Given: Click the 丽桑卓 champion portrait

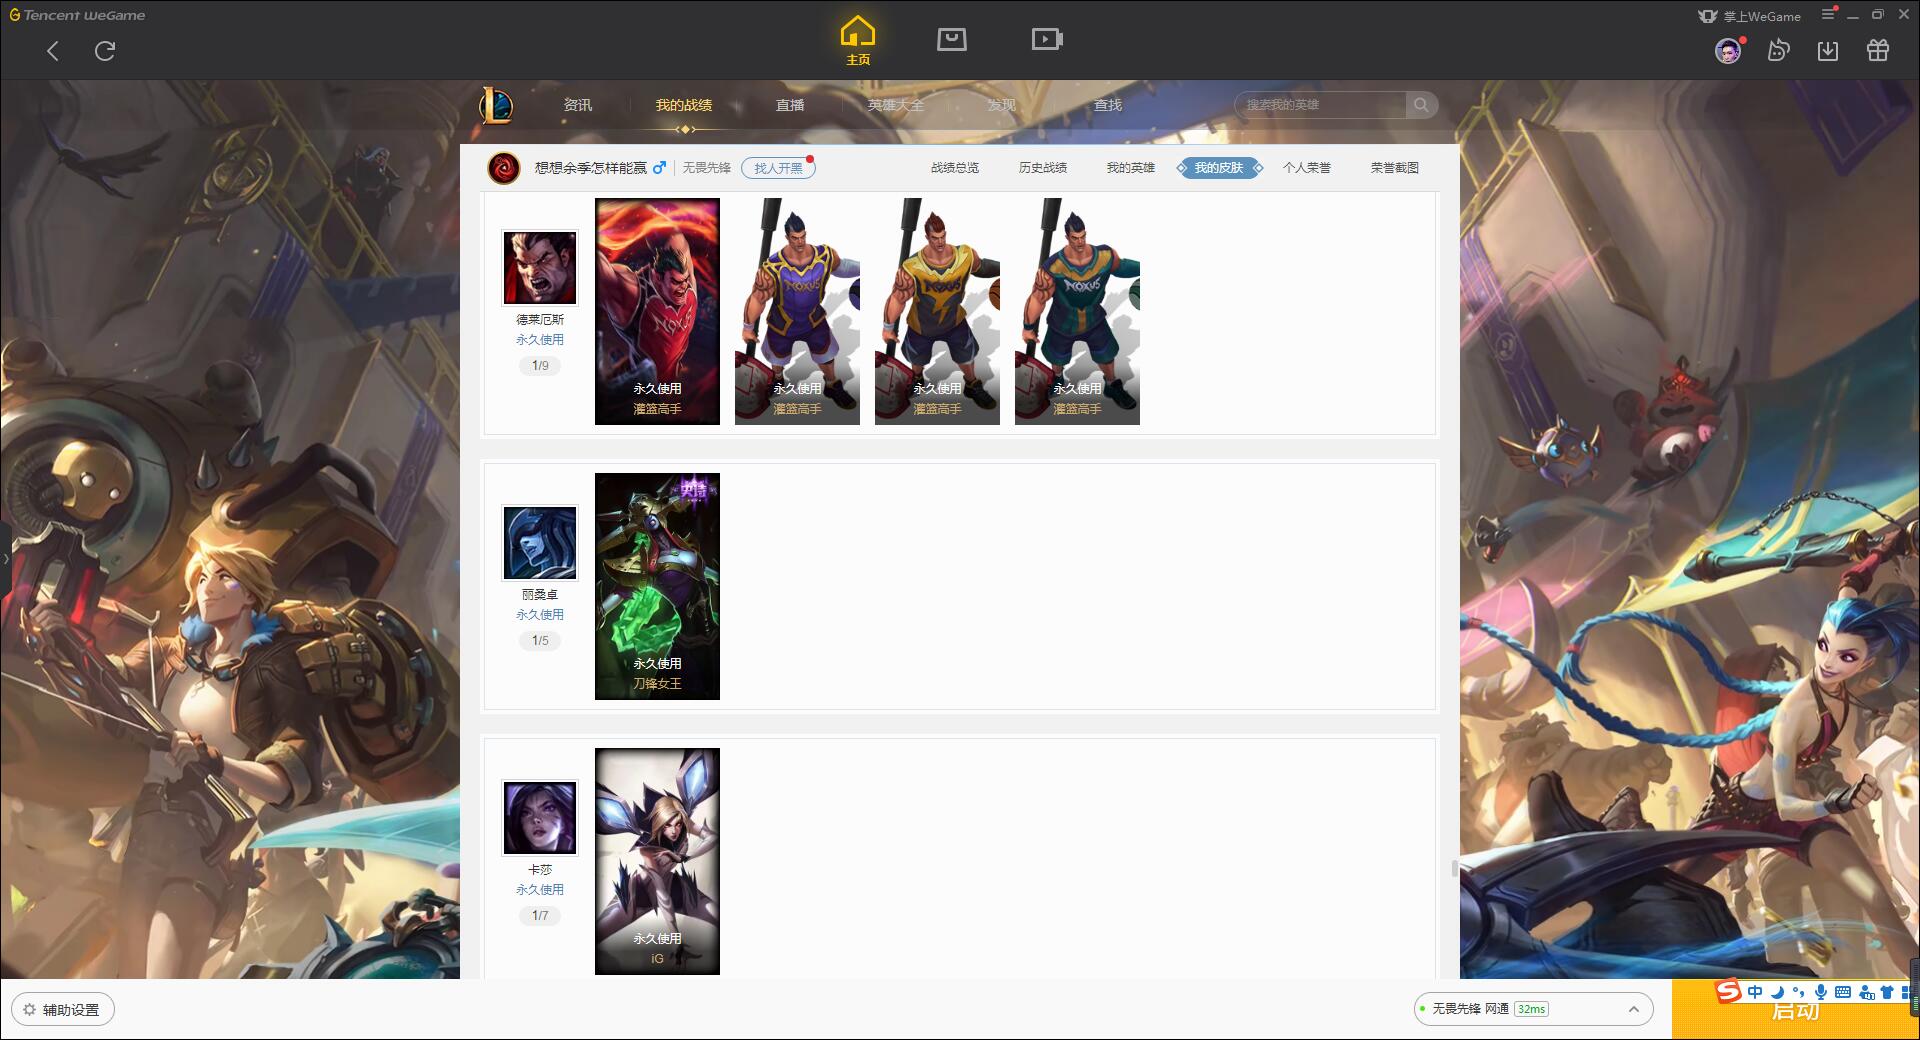Looking at the screenshot, I should pyautogui.click(x=540, y=543).
